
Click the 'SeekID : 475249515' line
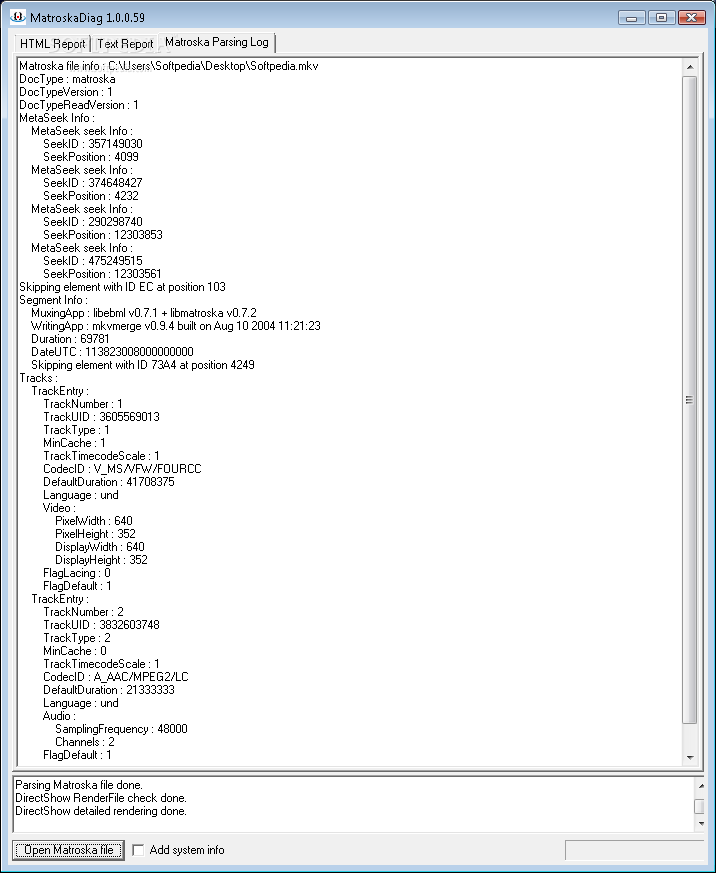click(x=92, y=261)
